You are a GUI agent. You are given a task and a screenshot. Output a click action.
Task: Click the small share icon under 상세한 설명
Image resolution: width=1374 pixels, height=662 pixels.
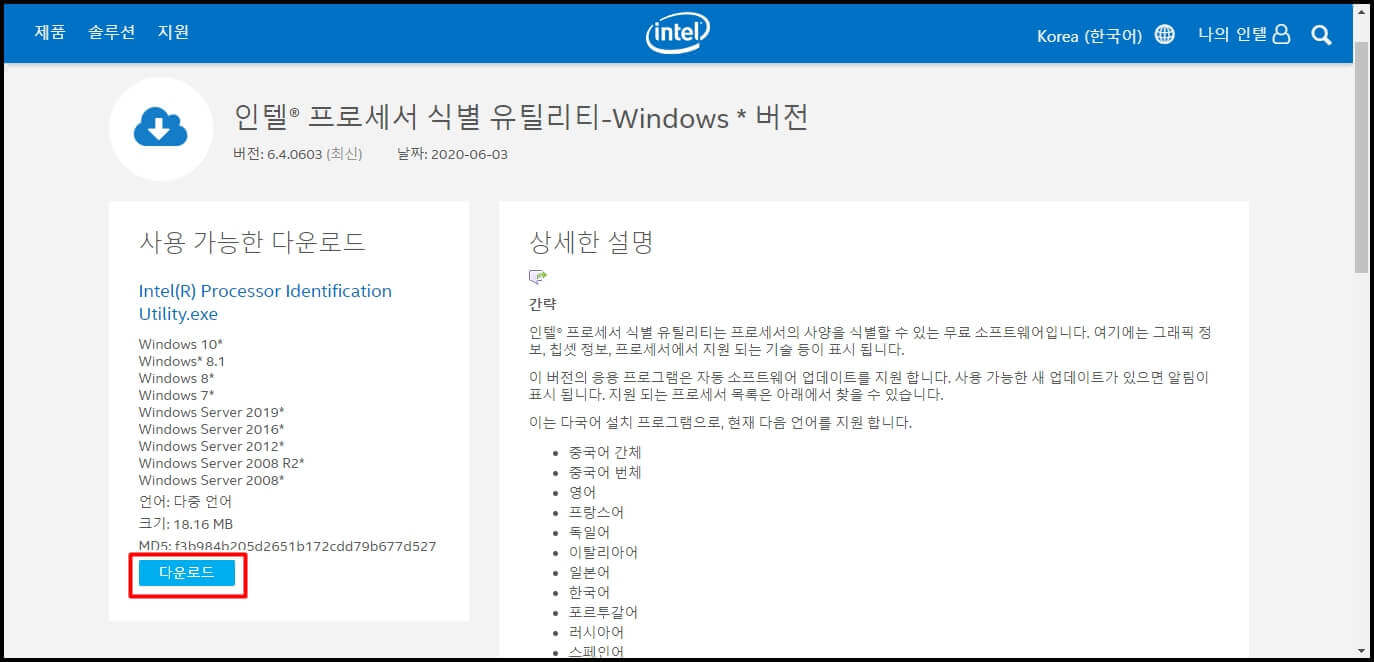point(538,277)
